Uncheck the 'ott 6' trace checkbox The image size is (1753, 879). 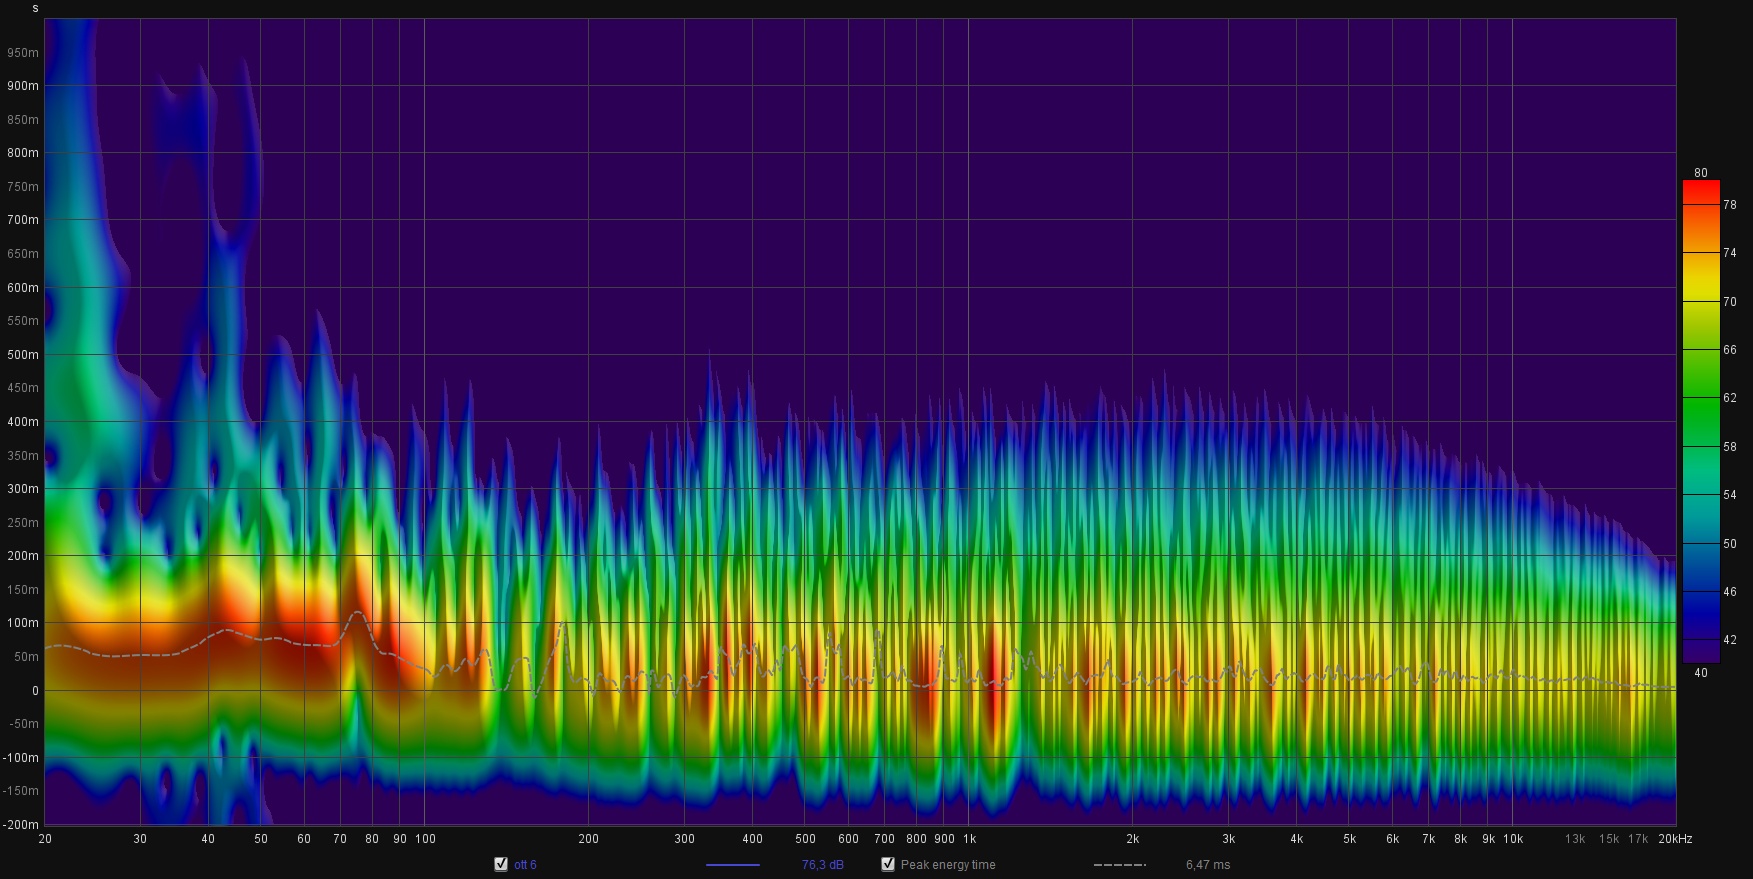tap(501, 864)
